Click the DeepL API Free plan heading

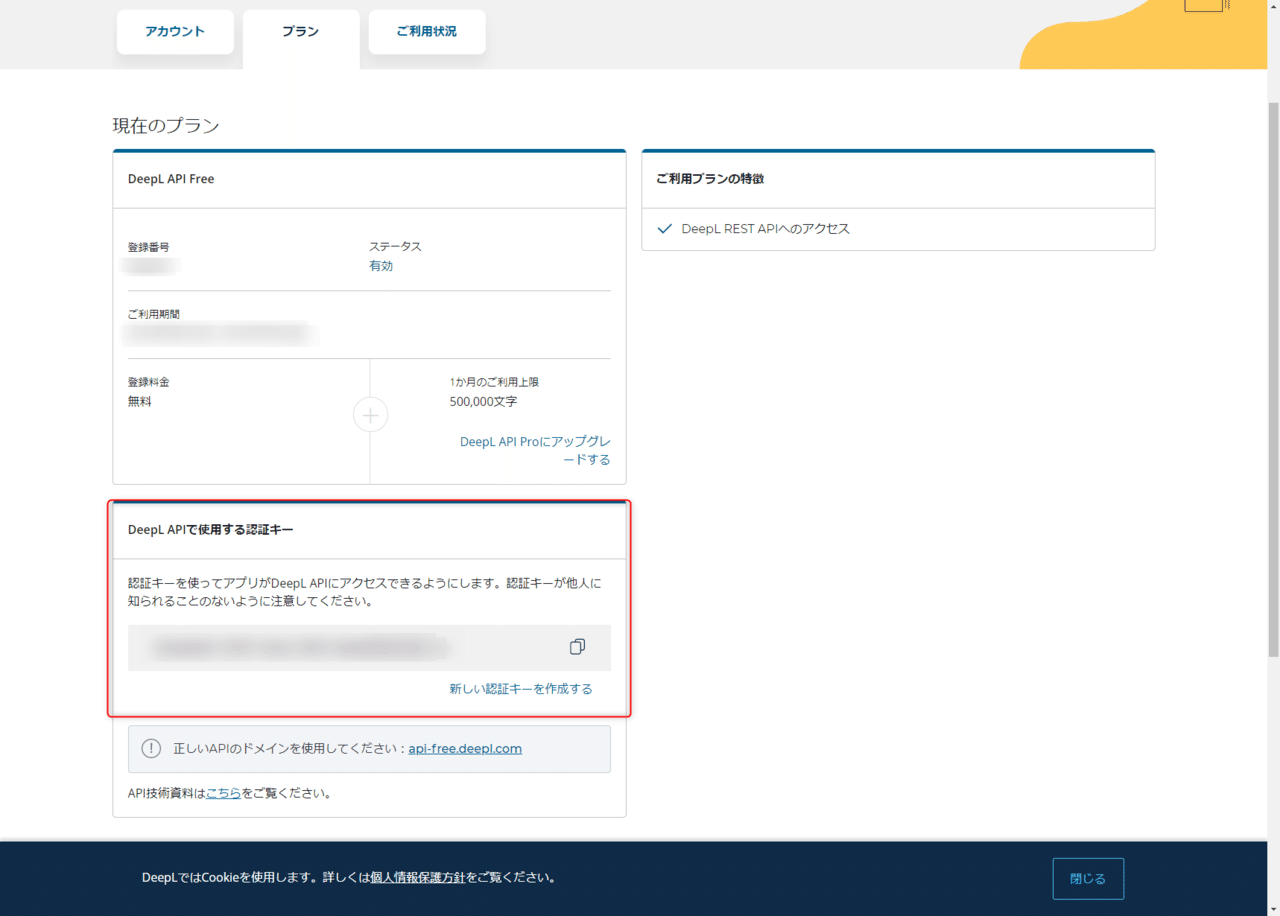(171, 179)
